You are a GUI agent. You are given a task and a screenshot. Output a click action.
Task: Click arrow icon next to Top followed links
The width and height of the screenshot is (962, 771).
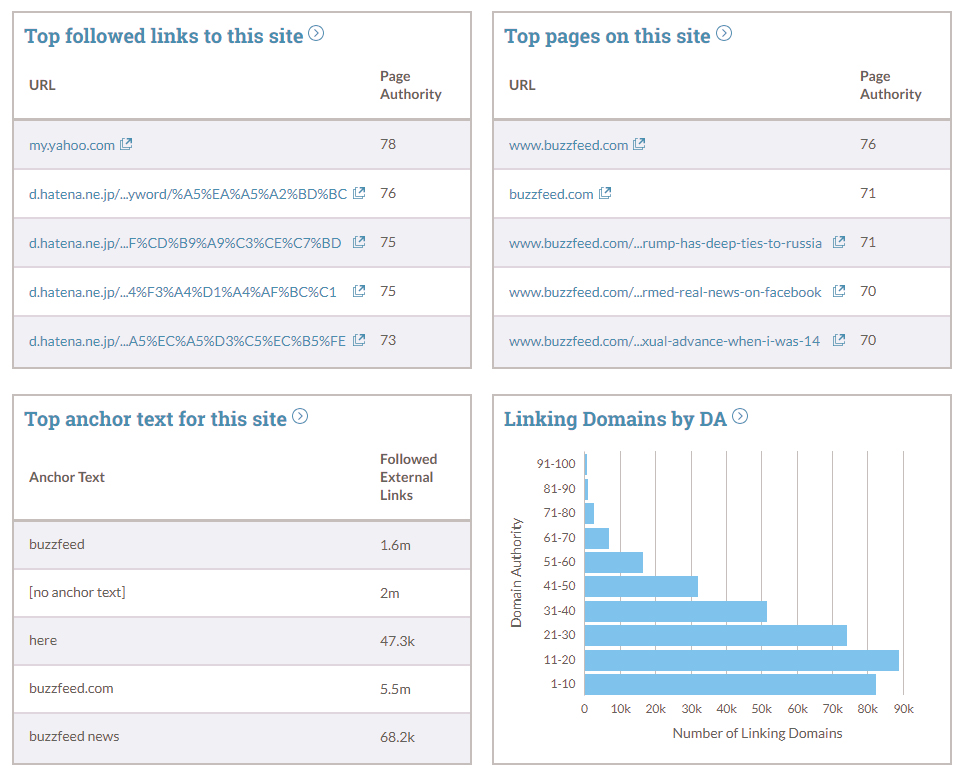click(316, 33)
